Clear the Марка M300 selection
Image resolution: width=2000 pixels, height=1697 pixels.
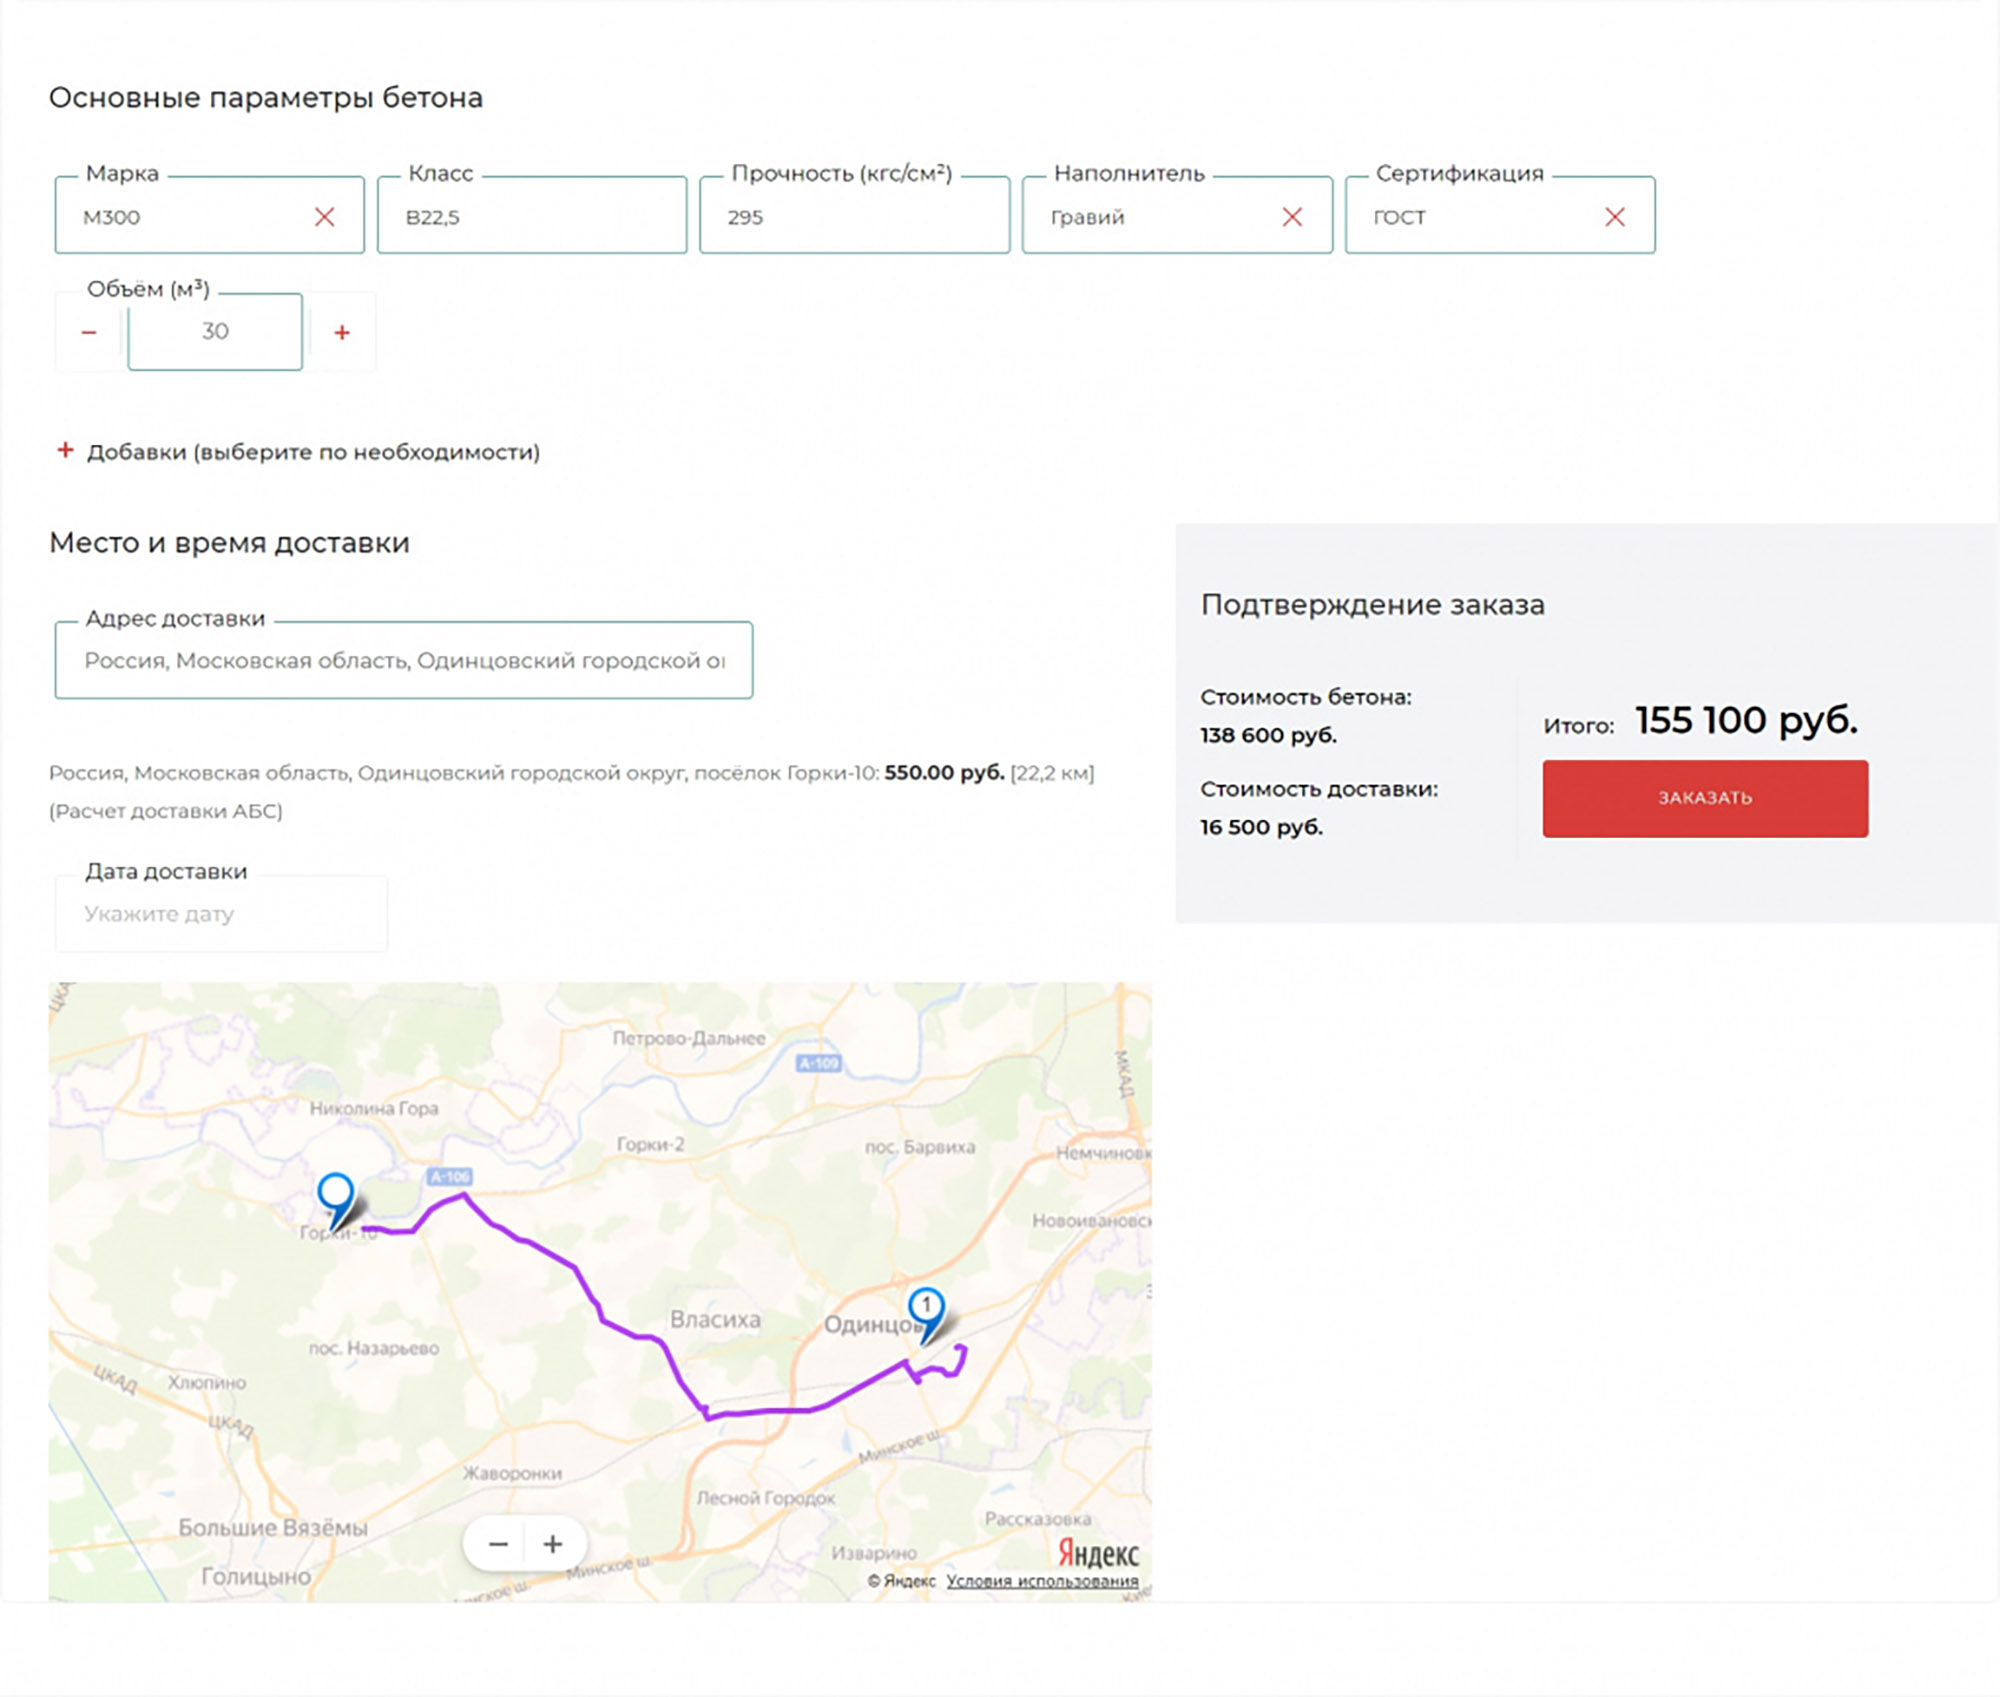[324, 217]
